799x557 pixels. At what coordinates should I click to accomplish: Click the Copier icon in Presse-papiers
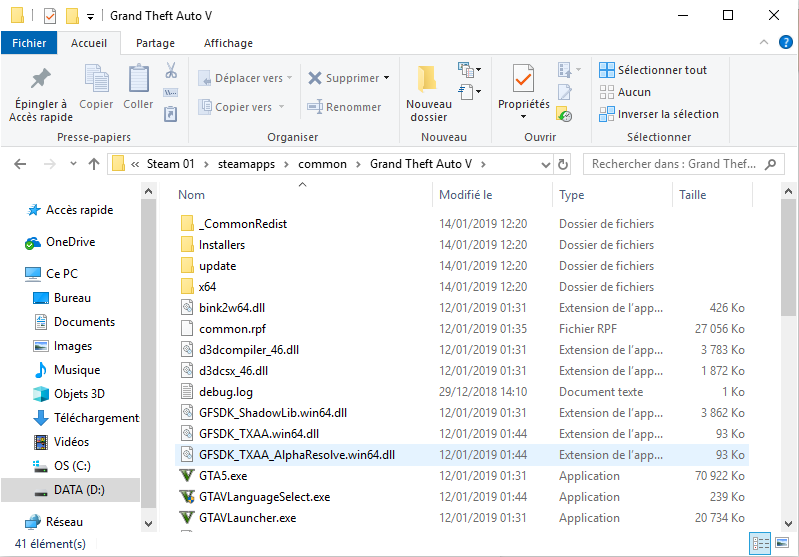pos(96,79)
